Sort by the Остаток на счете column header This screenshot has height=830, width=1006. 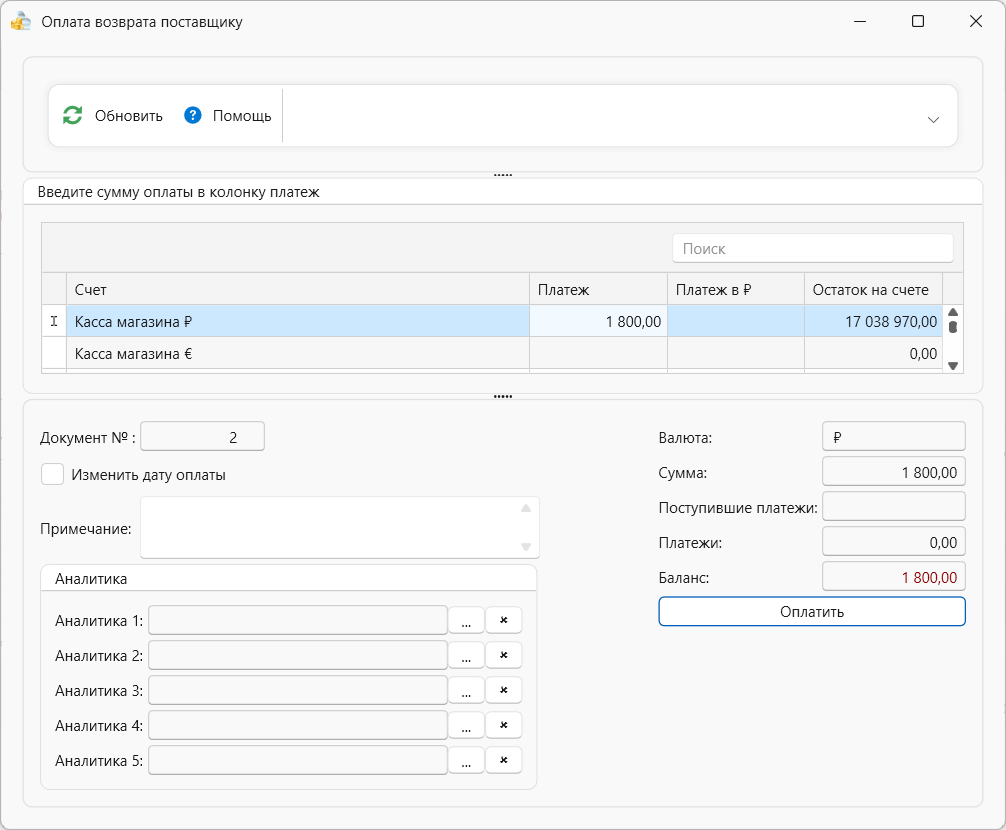873,289
